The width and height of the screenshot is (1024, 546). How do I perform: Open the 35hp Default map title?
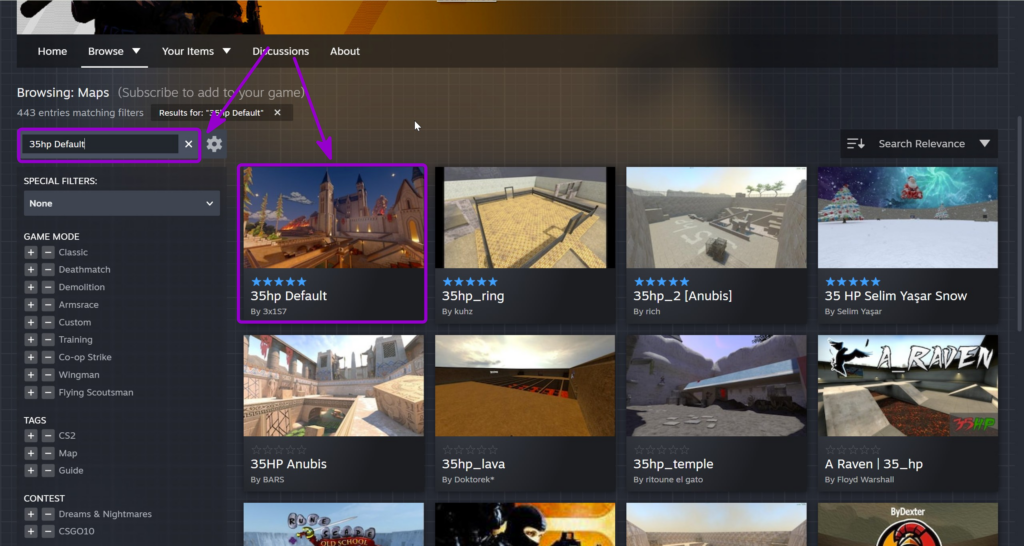[289, 296]
